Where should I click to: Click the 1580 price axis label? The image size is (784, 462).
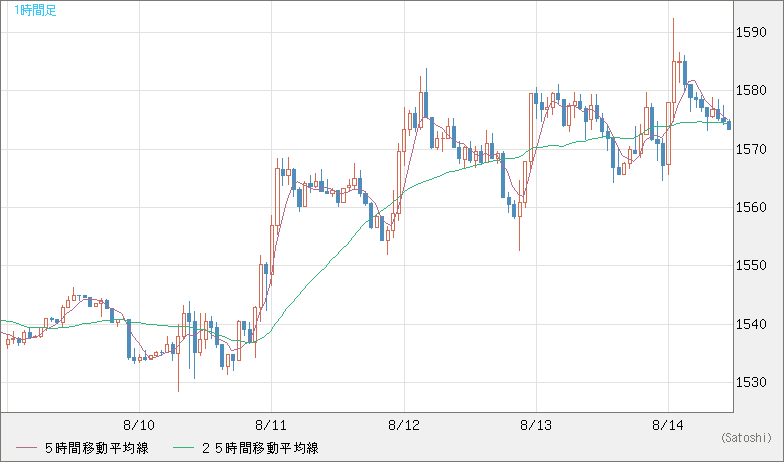coord(751,90)
